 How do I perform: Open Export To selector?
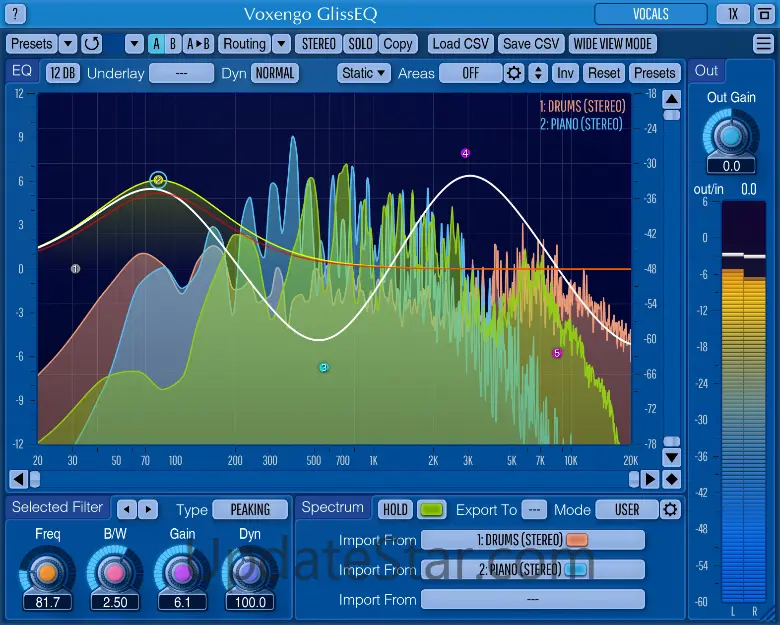(534, 510)
